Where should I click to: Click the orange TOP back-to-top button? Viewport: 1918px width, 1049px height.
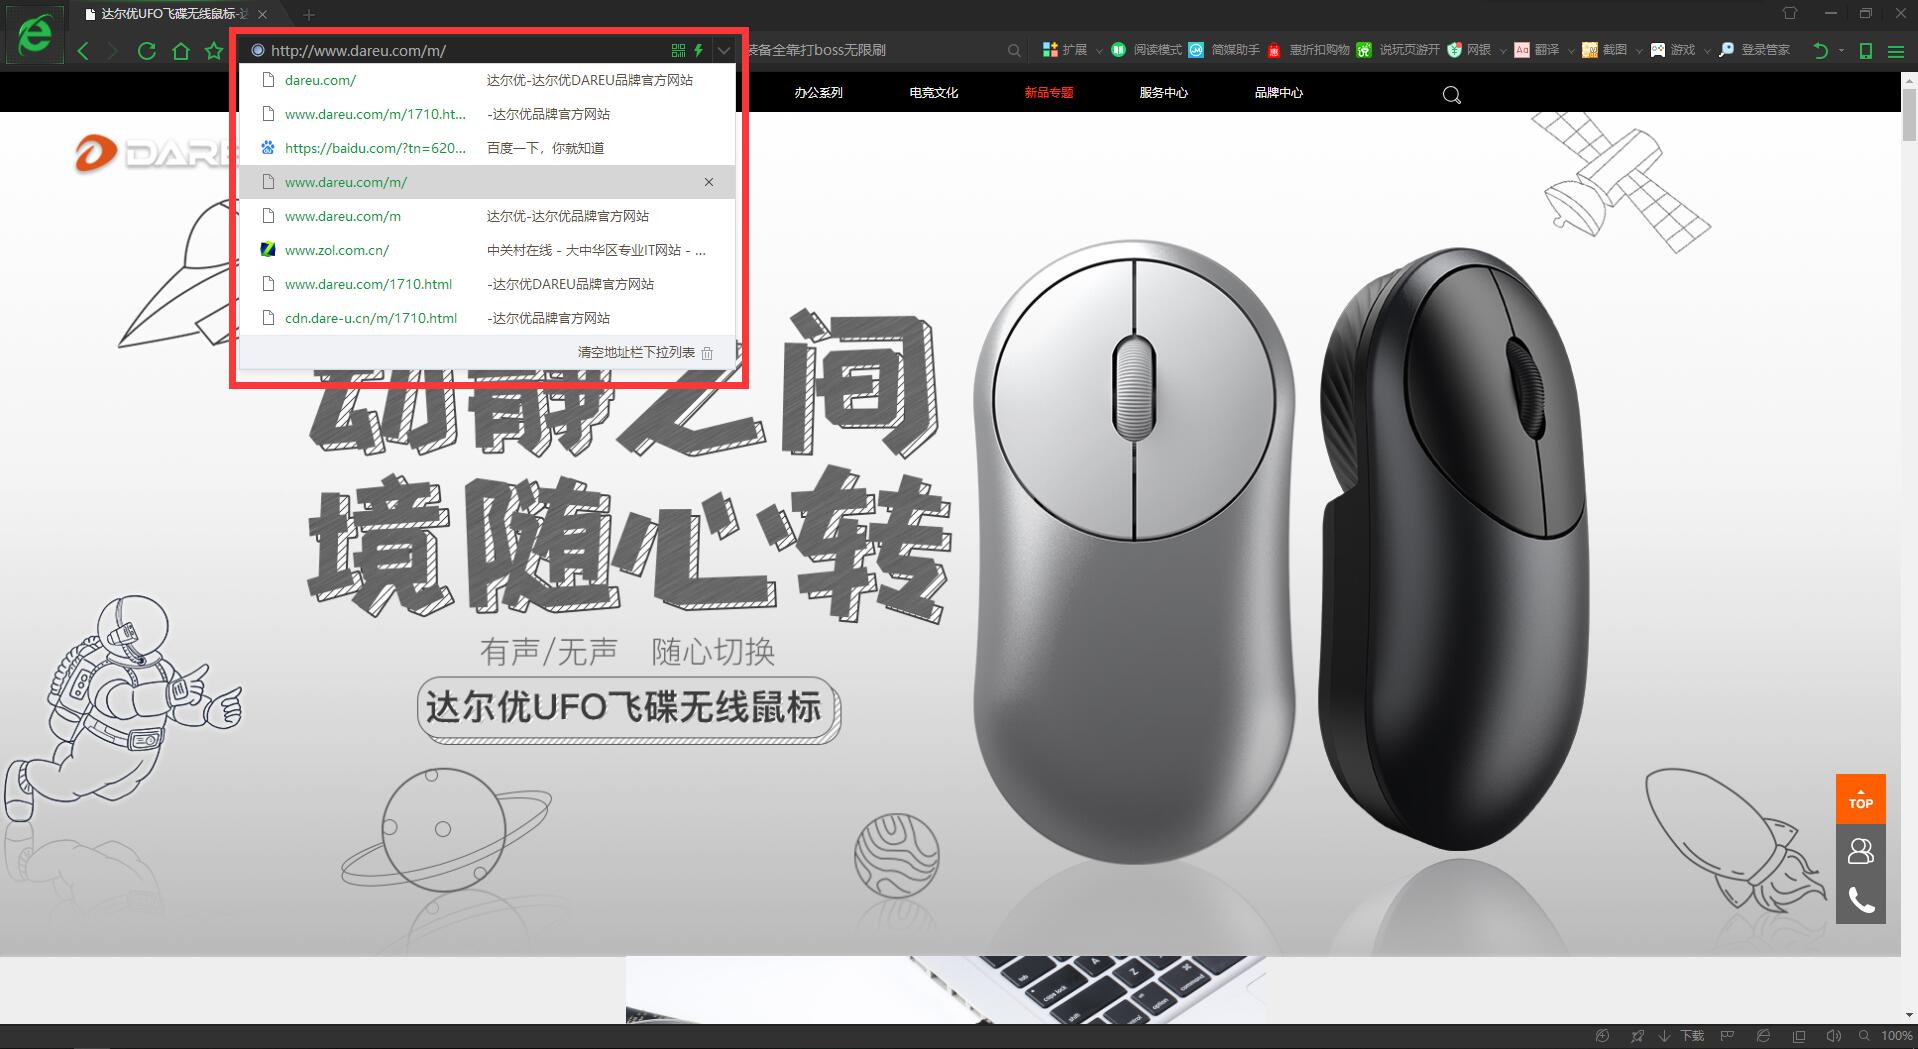[1860, 799]
